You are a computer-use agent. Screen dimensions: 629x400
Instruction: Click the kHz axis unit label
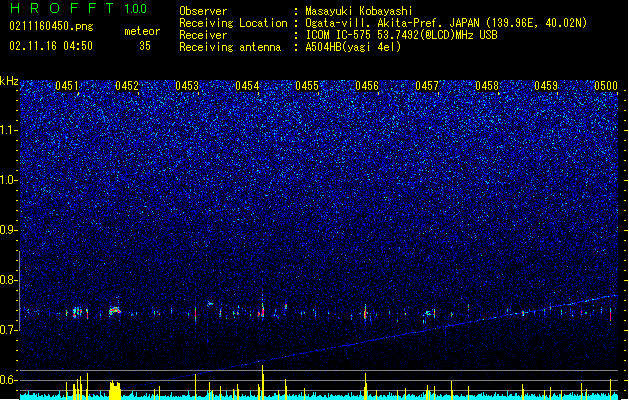pyautogui.click(x=9, y=81)
